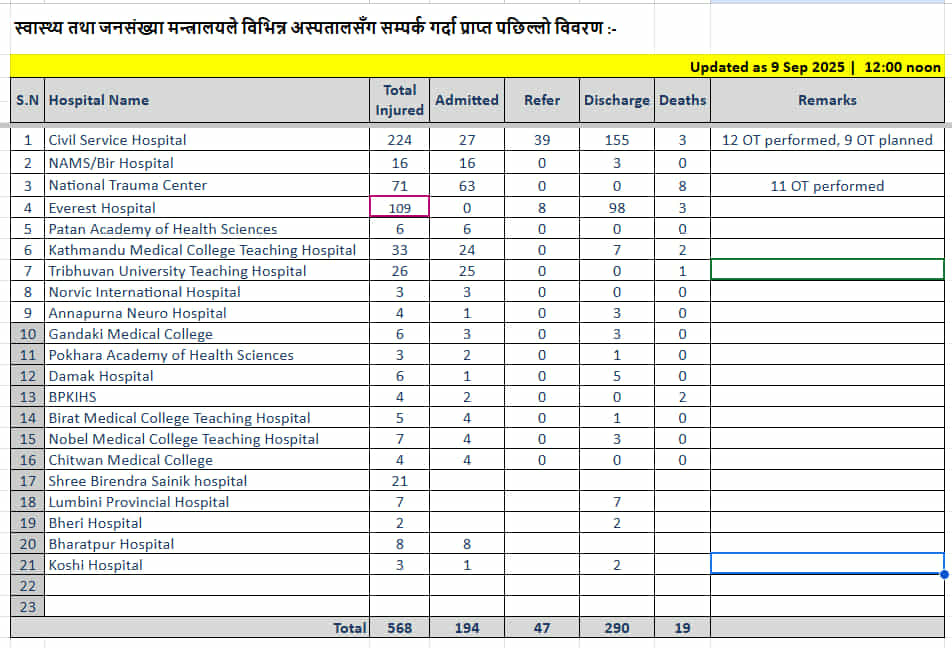The height and width of the screenshot is (648, 952).
Task: Select the National Trauma Center deaths value
Action: point(682,185)
